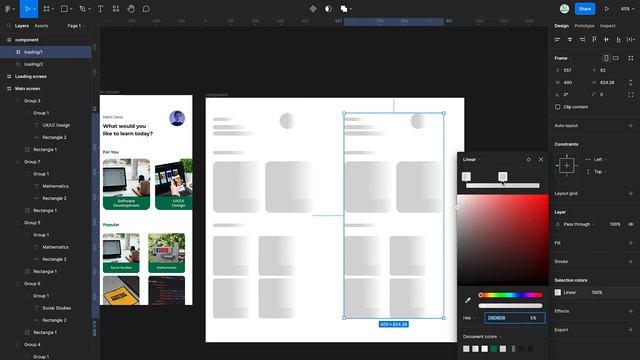Image resolution: width=640 pixels, height=360 pixels.
Task: Switch to the Design tab
Action: [x=561, y=26]
